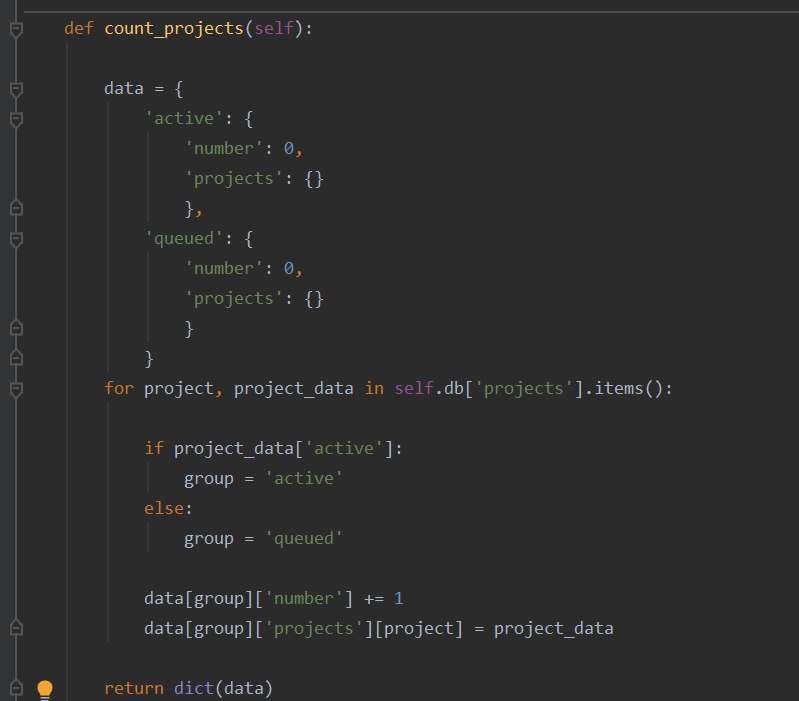The image size is (799, 701).
Task: Click the if keyword
Action: click(x=153, y=448)
